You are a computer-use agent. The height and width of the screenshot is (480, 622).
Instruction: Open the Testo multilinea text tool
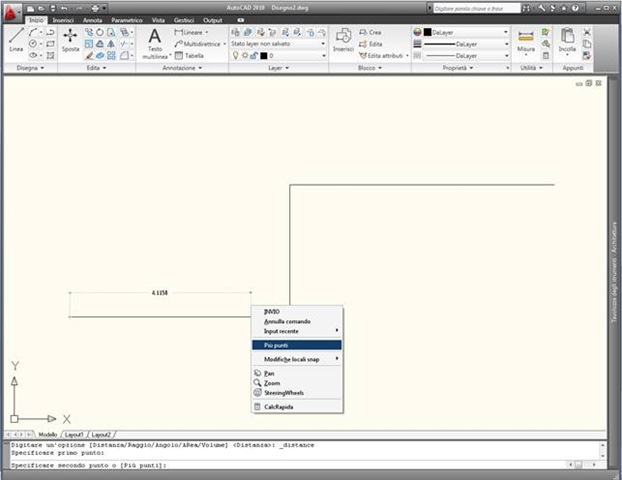[x=155, y=44]
